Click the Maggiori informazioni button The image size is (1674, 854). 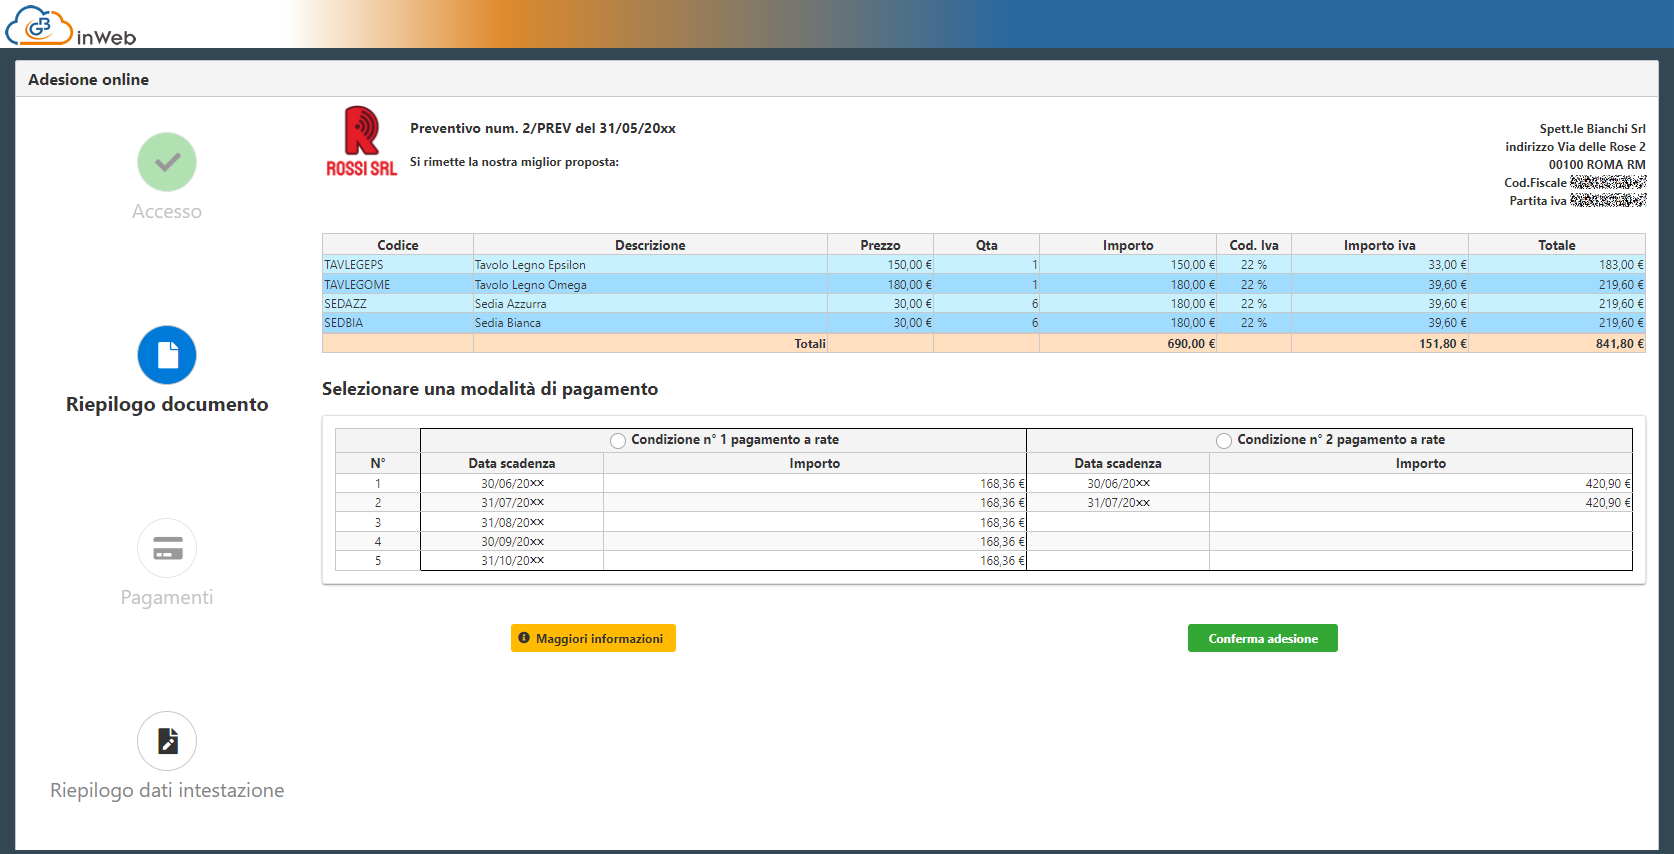pos(593,638)
